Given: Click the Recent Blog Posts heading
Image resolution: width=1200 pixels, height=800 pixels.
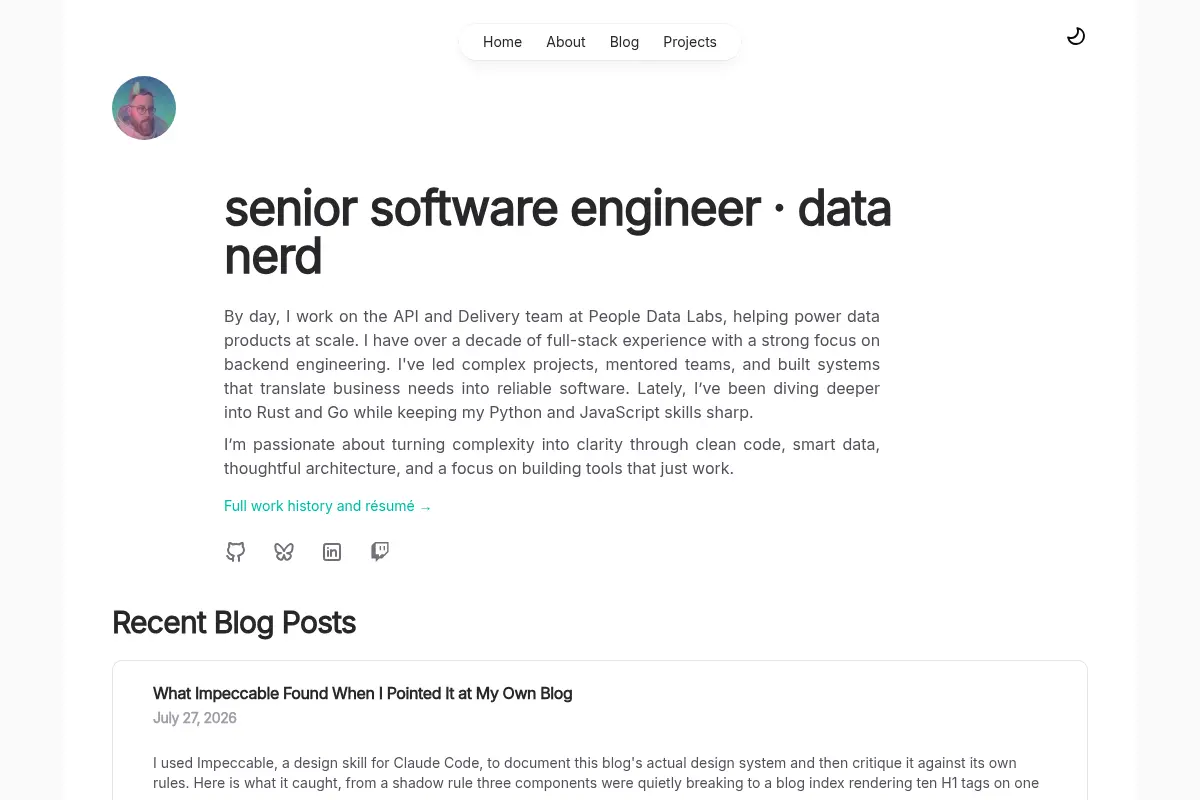Looking at the screenshot, I should point(234,622).
